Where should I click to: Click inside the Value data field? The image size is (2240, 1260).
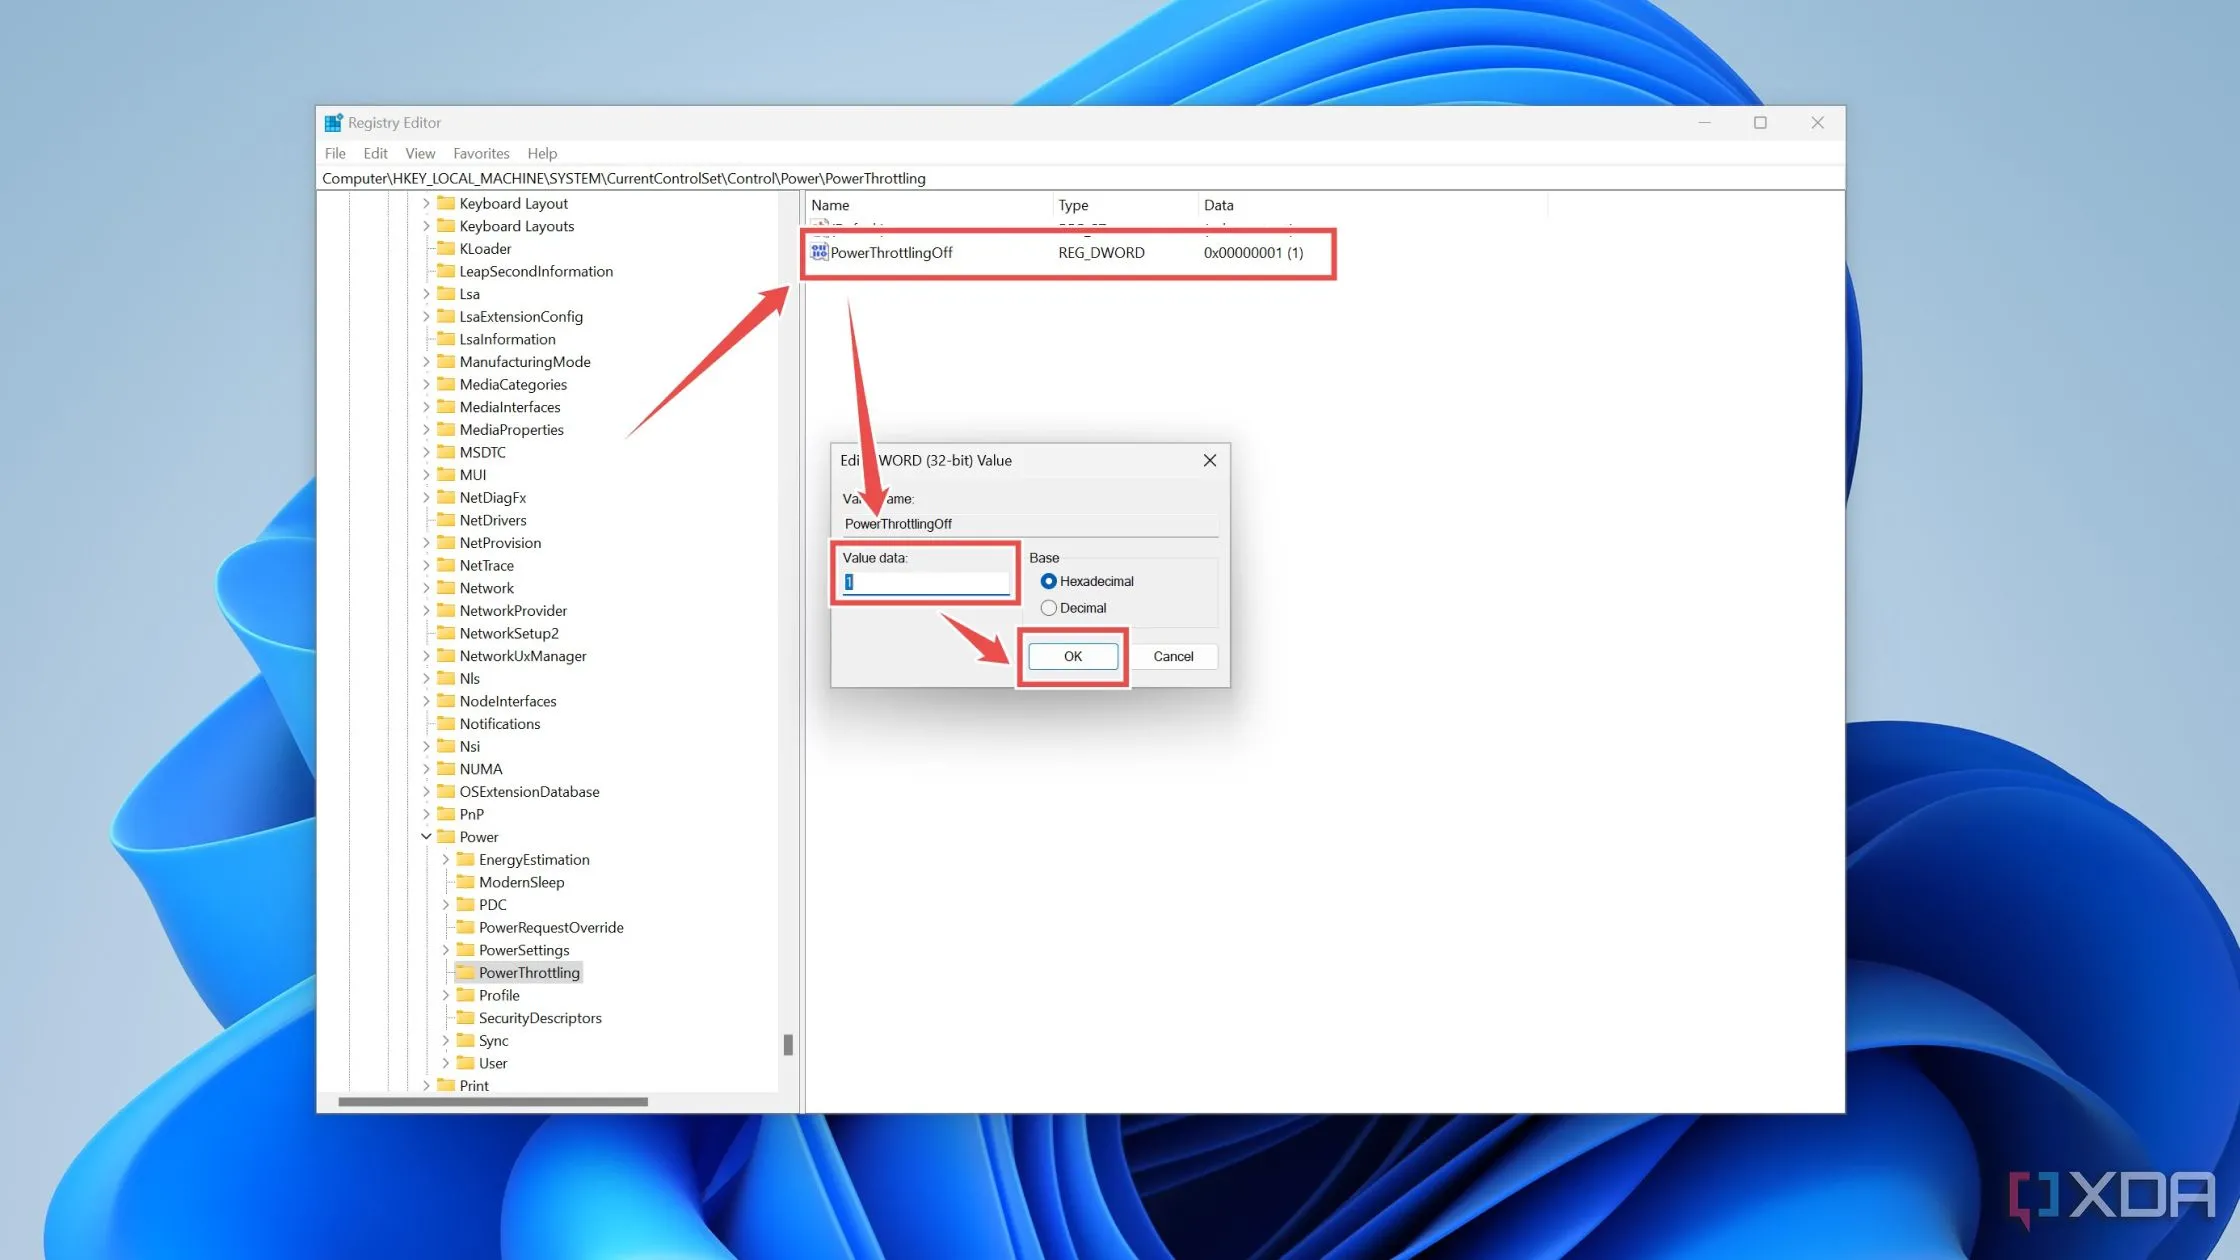click(922, 581)
